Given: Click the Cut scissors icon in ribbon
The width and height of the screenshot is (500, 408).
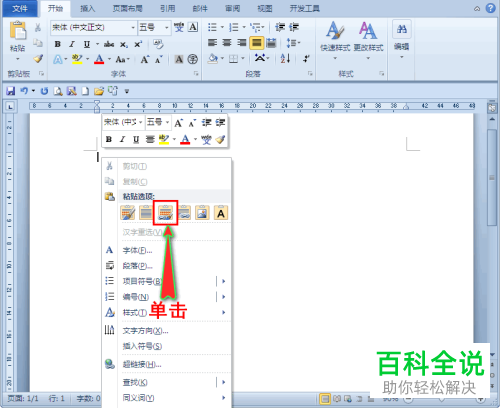Looking at the screenshot, I should 38,27.
